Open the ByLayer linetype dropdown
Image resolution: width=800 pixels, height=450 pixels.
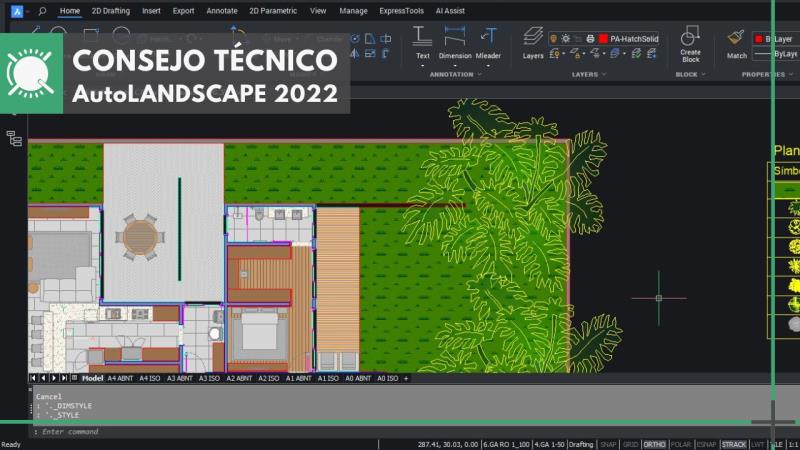coord(776,54)
